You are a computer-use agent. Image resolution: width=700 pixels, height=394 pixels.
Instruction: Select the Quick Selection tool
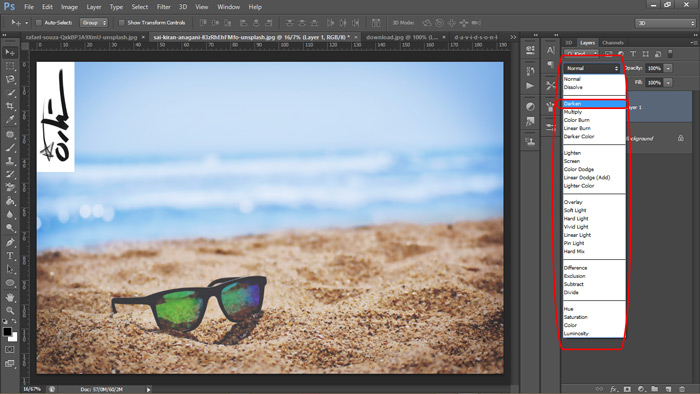pyautogui.click(x=10, y=93)
